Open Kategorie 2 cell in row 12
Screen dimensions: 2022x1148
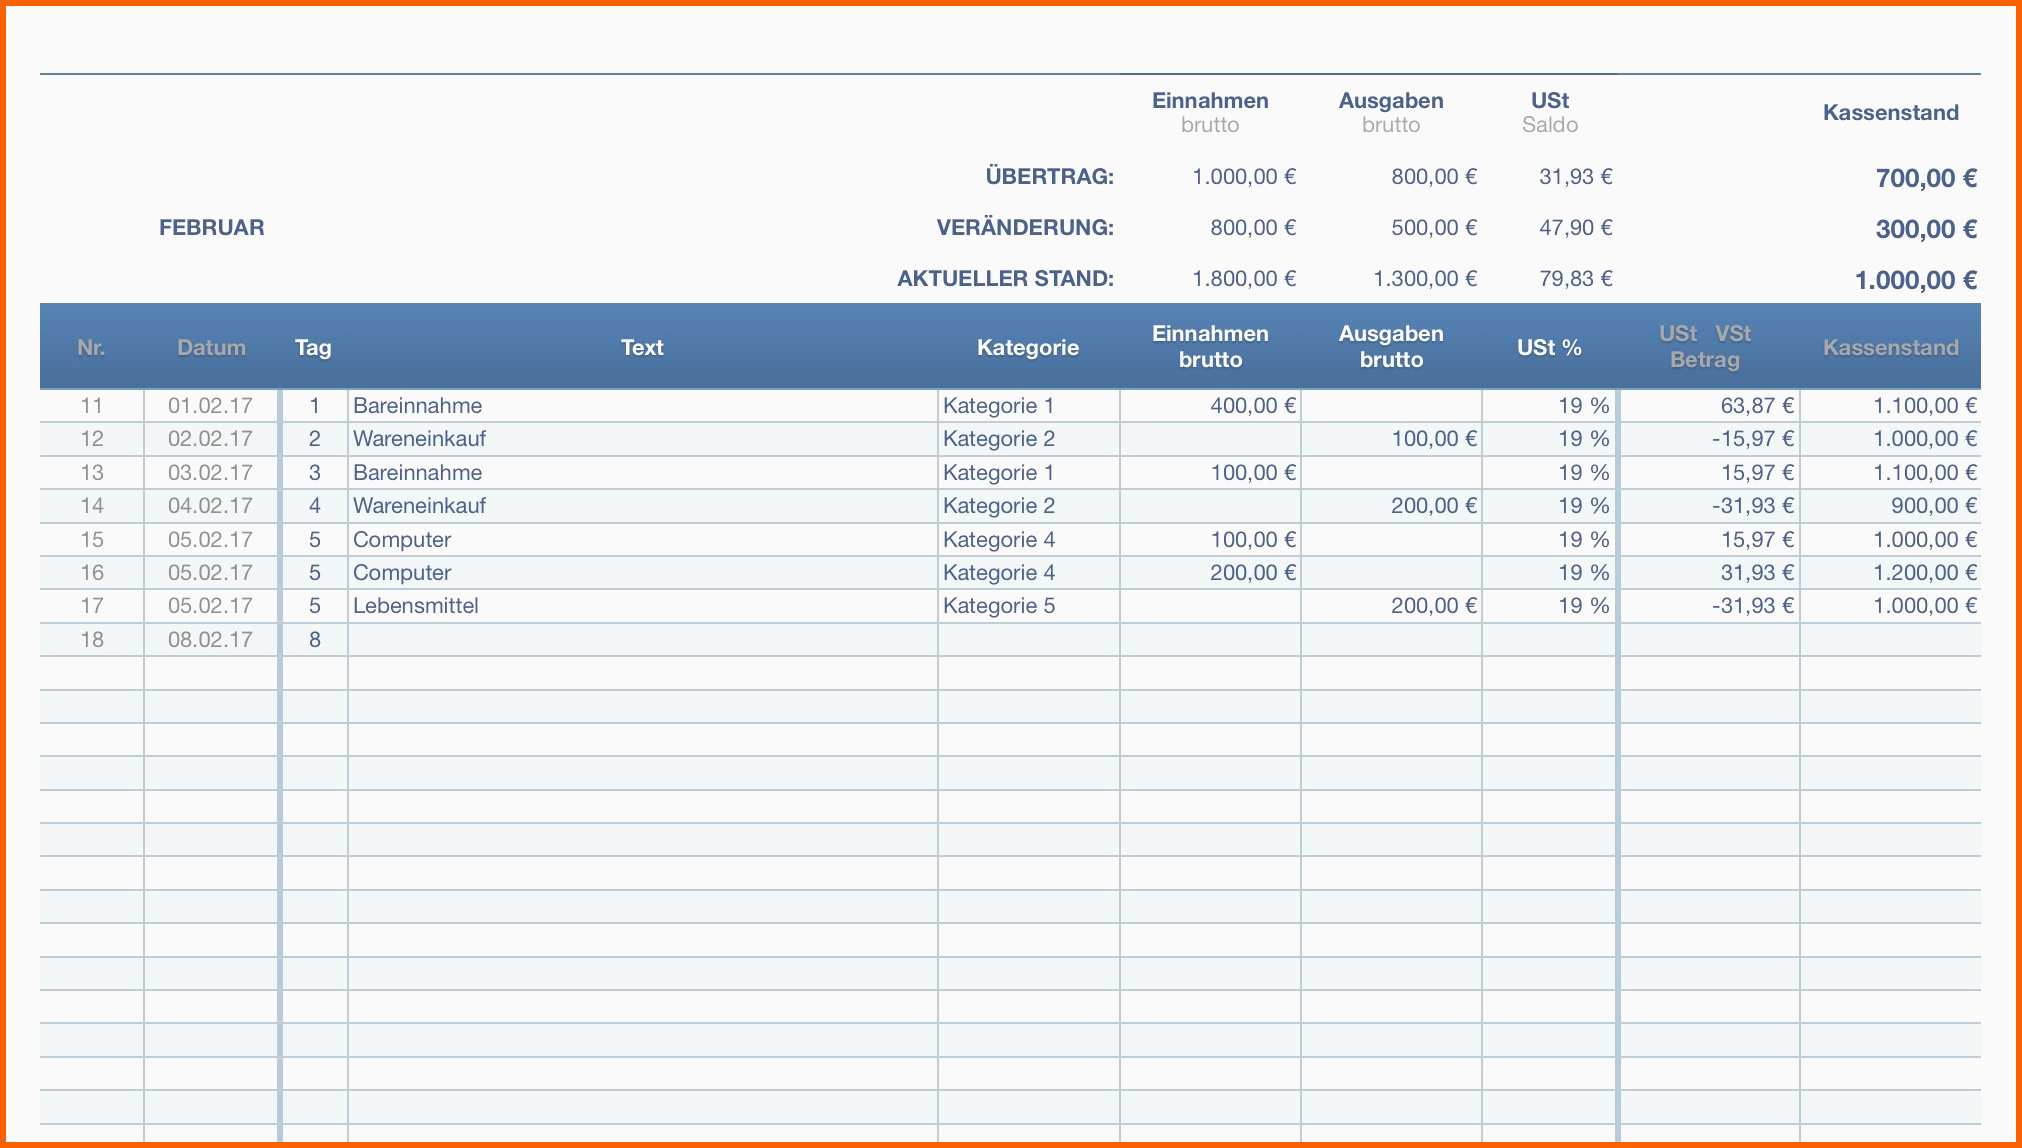999,438
